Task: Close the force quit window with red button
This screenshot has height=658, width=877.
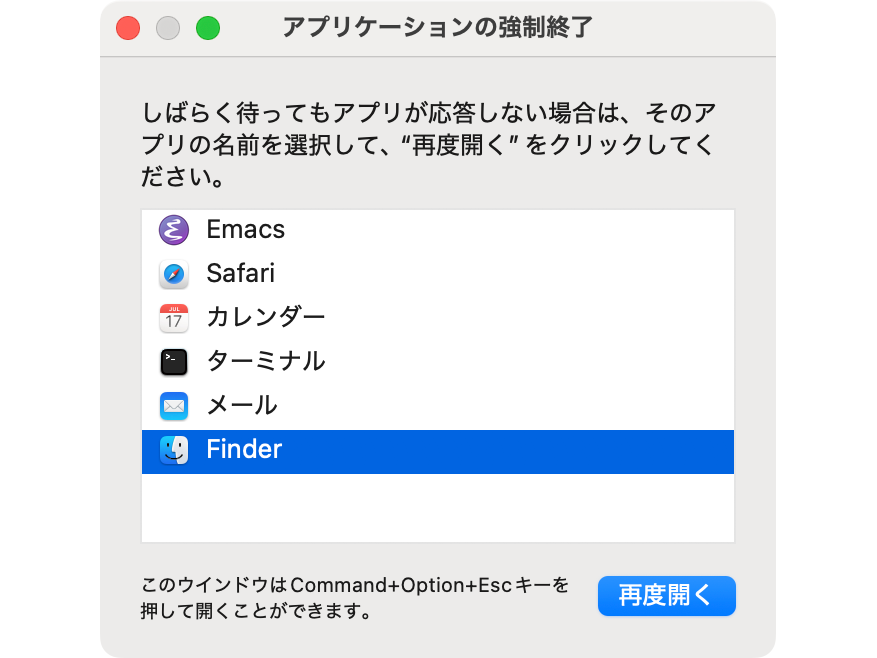Action: [128, 28]
